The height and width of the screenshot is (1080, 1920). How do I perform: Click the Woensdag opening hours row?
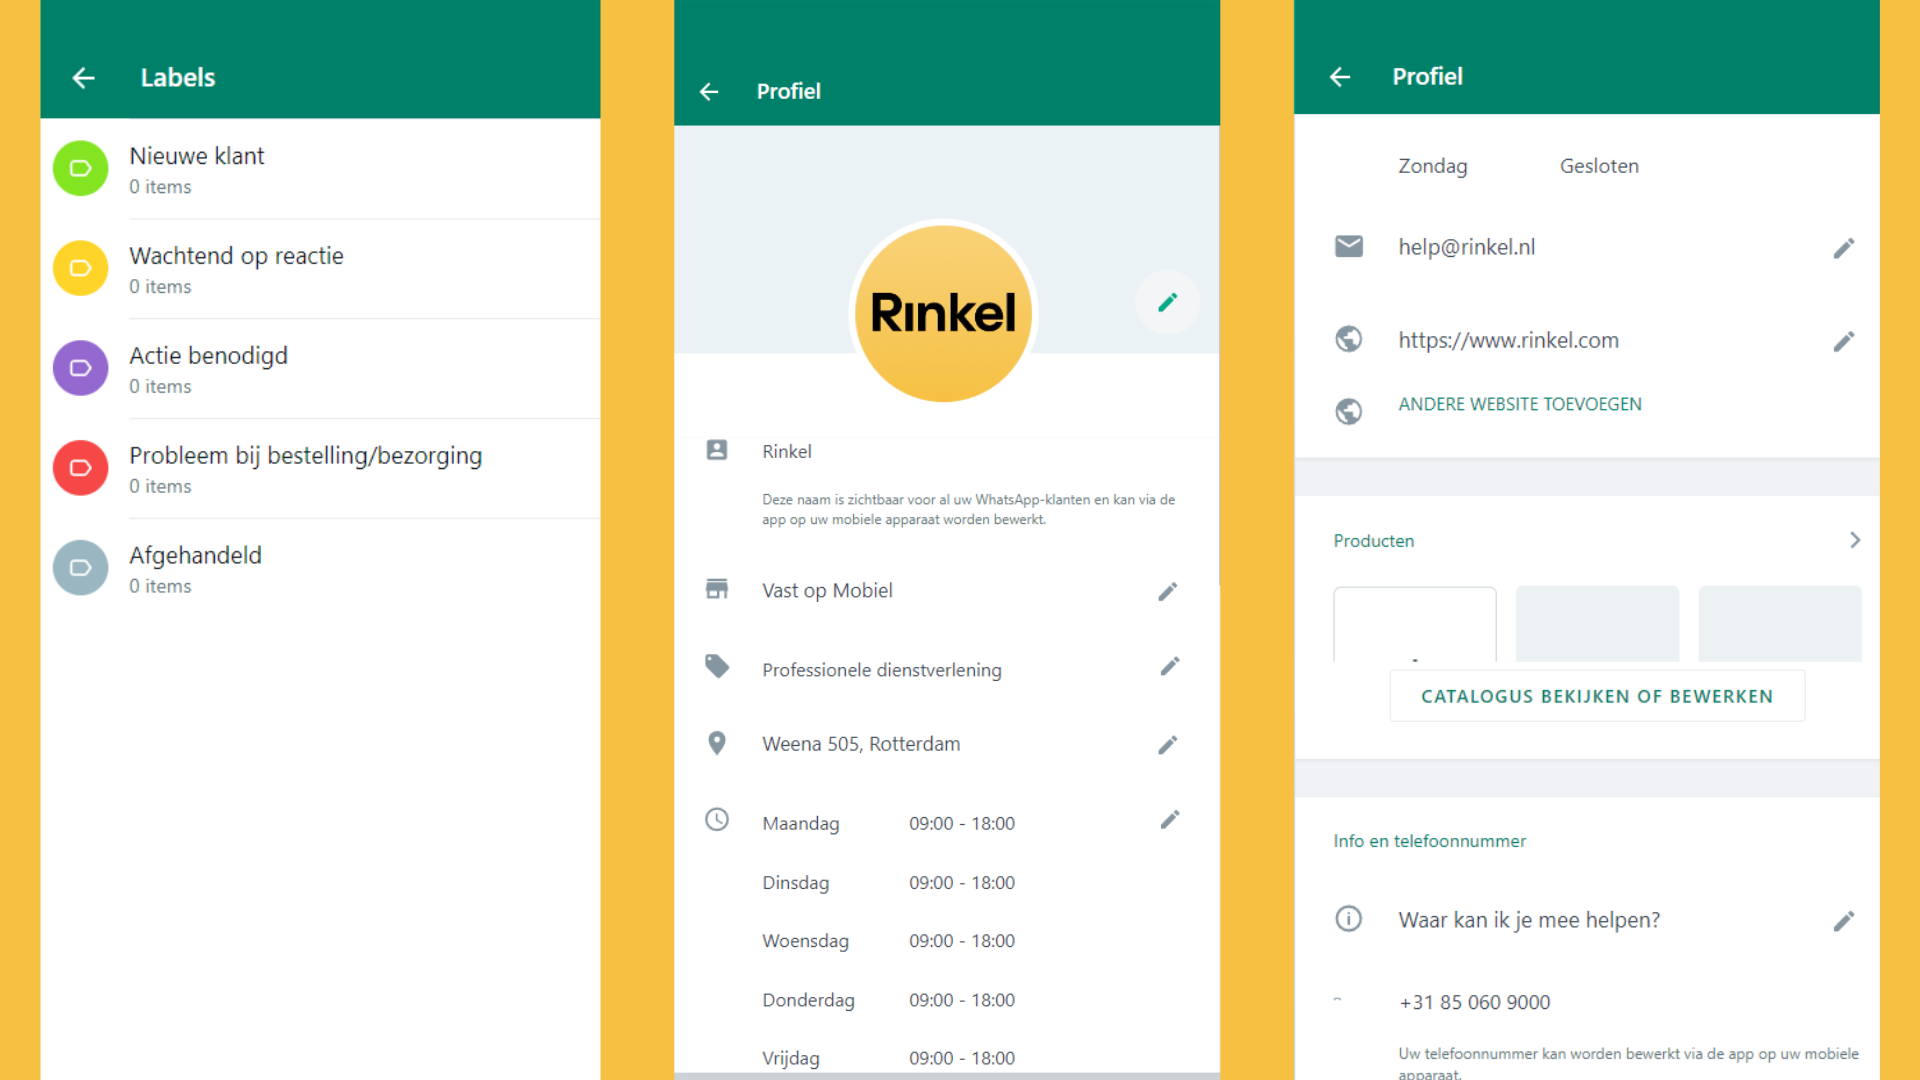coord(889,941)
